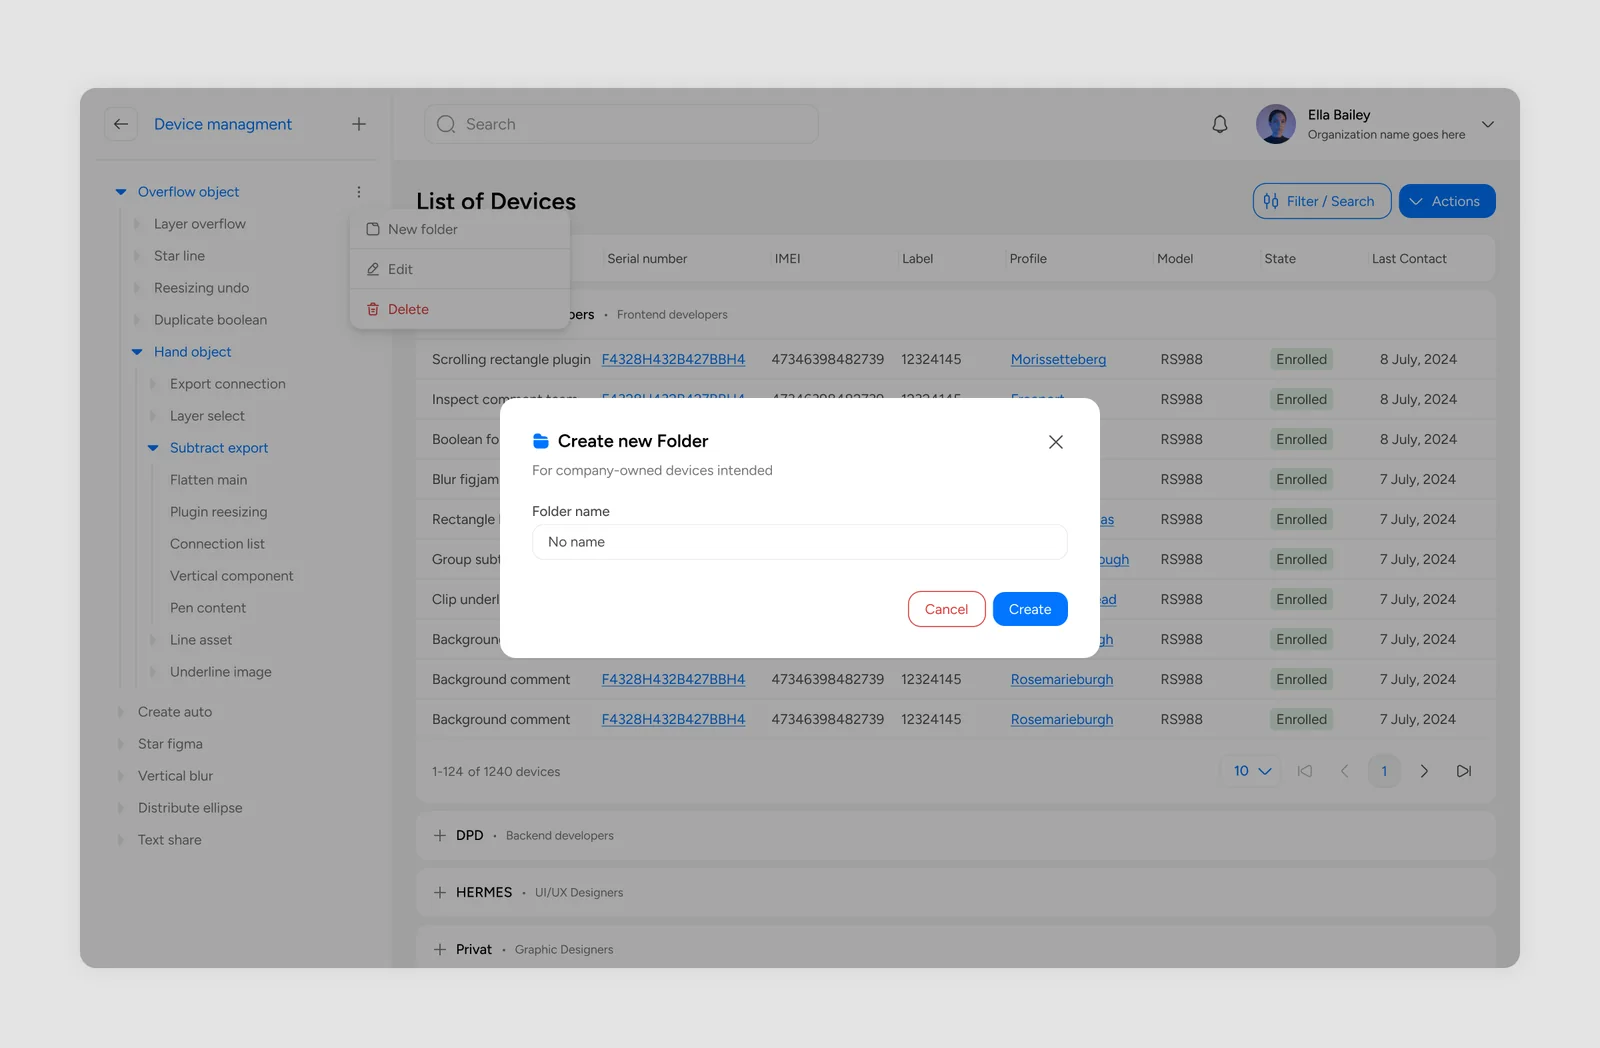Expand the HERMES group with plus icon

(x=440, y=892)
